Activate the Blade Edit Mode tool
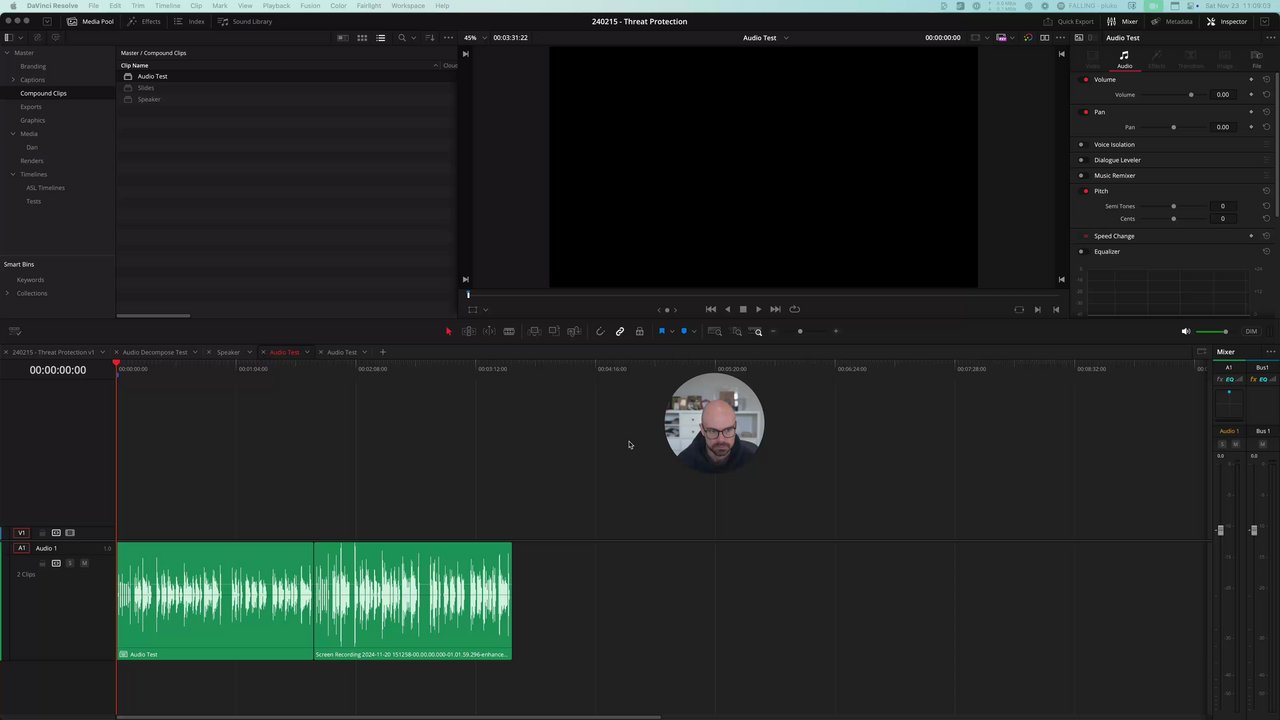Screen dimensions: 1280x720 tap(509, 331)
